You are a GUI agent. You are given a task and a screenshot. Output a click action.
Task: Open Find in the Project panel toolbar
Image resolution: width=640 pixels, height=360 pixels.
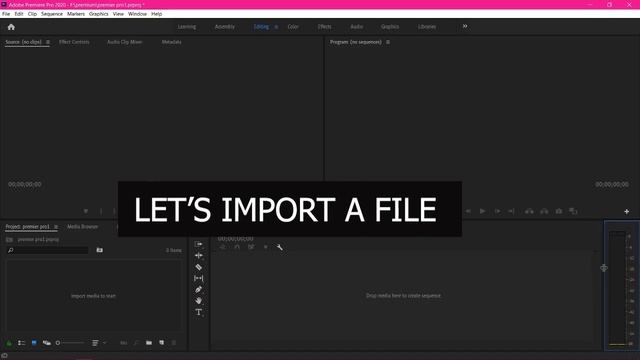click(136, 343)
